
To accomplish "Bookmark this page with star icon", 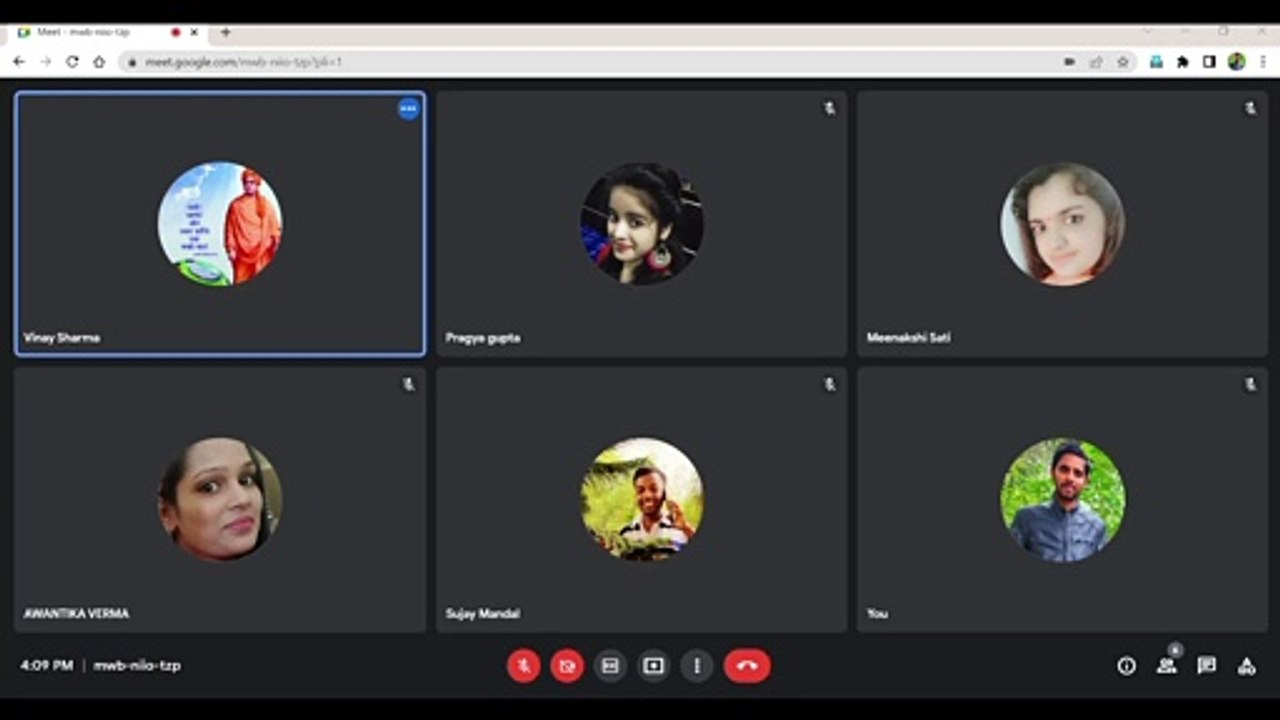I will (1123, 62).
